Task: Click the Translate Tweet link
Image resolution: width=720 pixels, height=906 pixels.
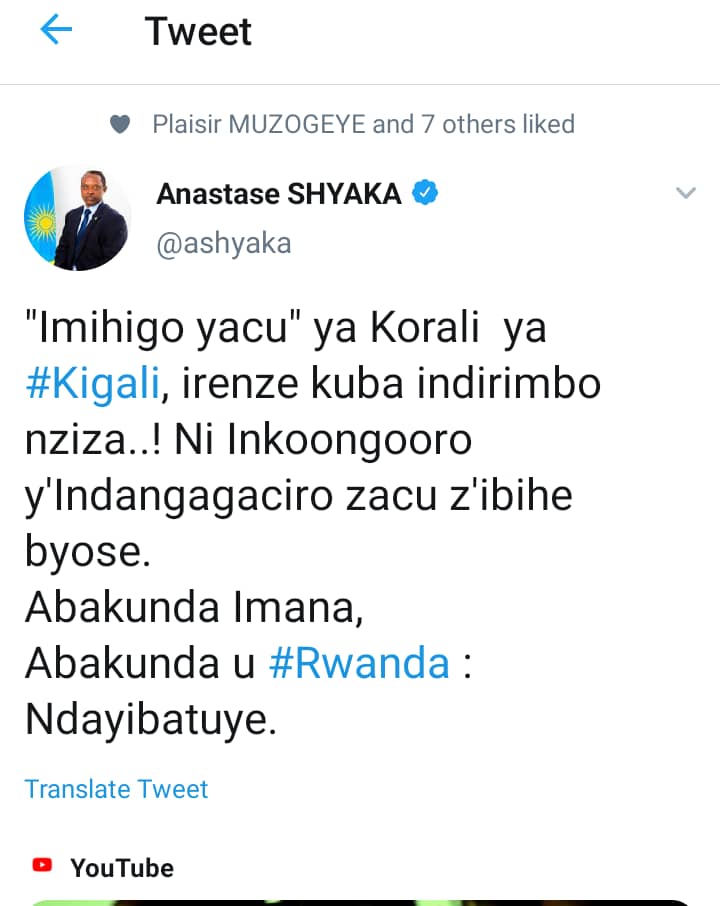Action: 116,789
